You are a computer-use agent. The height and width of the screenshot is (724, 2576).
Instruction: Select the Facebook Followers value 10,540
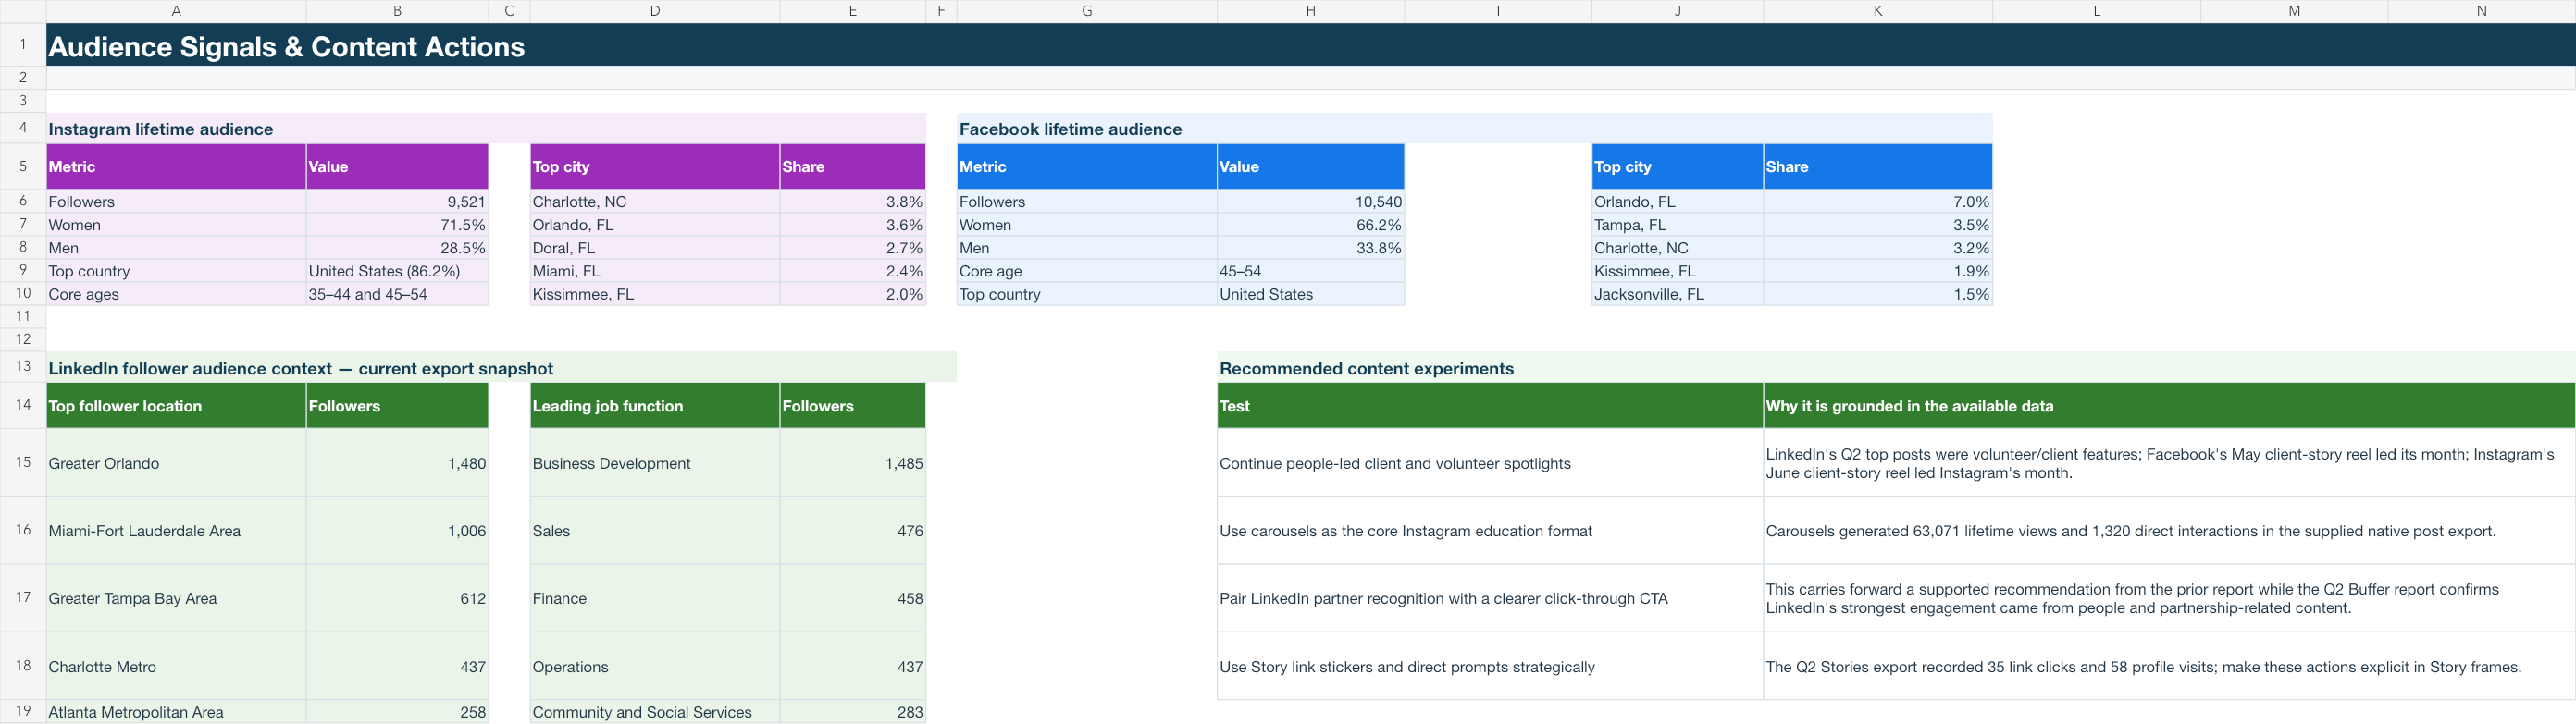click(x=1310, y=201)
